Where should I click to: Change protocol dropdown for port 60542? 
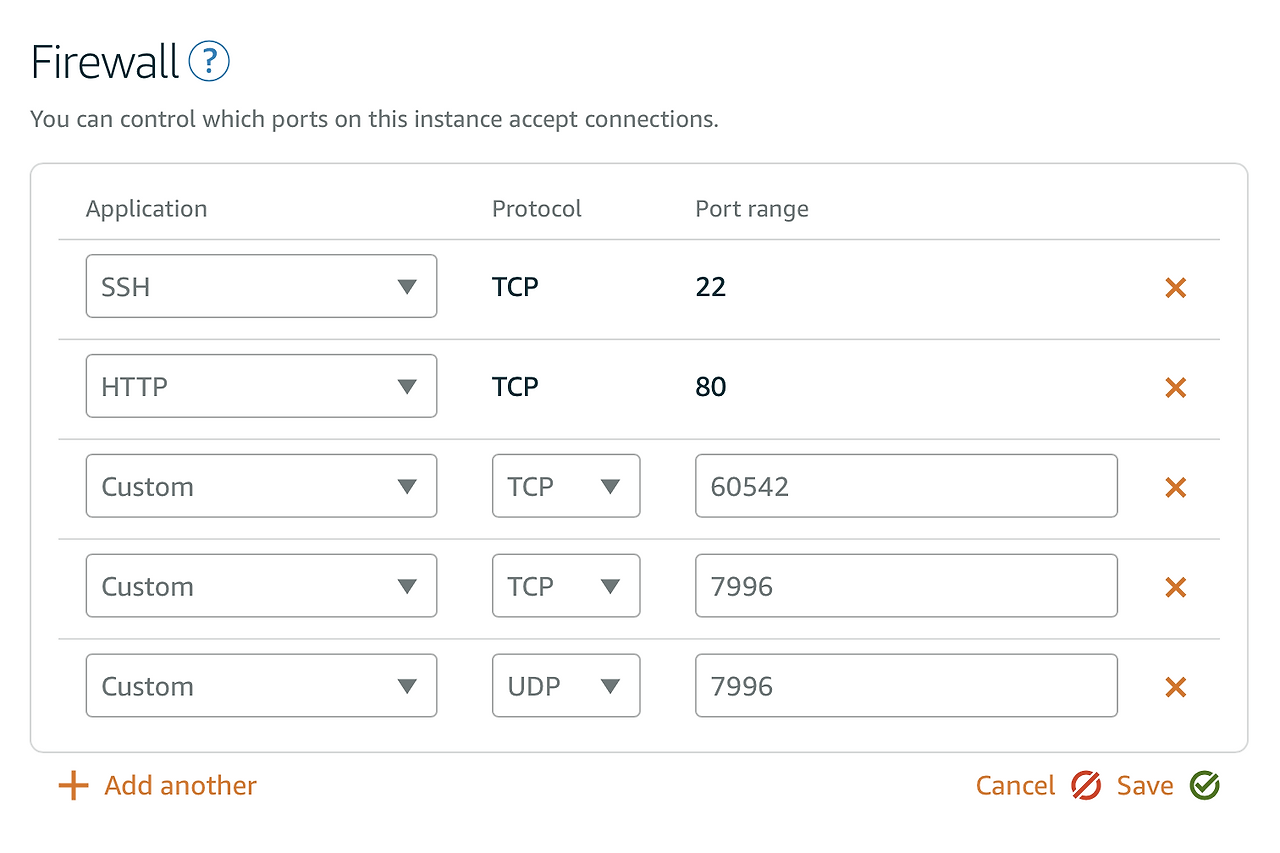click(x=565, y=487)
